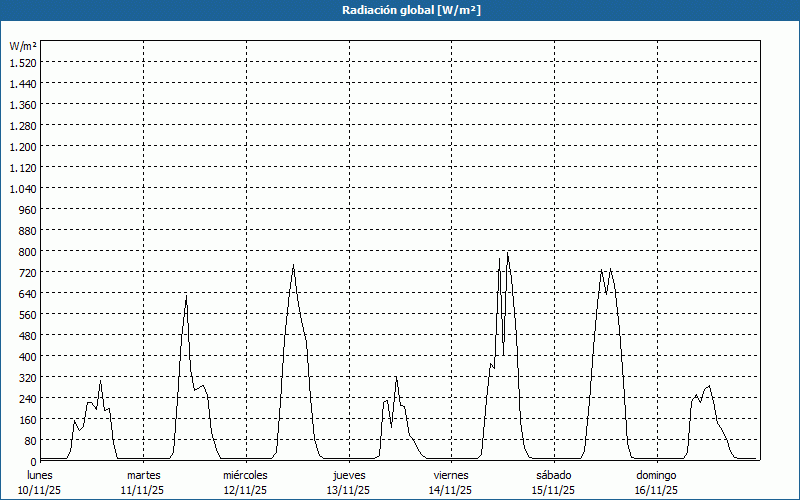Select the domingo day label
800x500 pixels.
coord(656,475)
